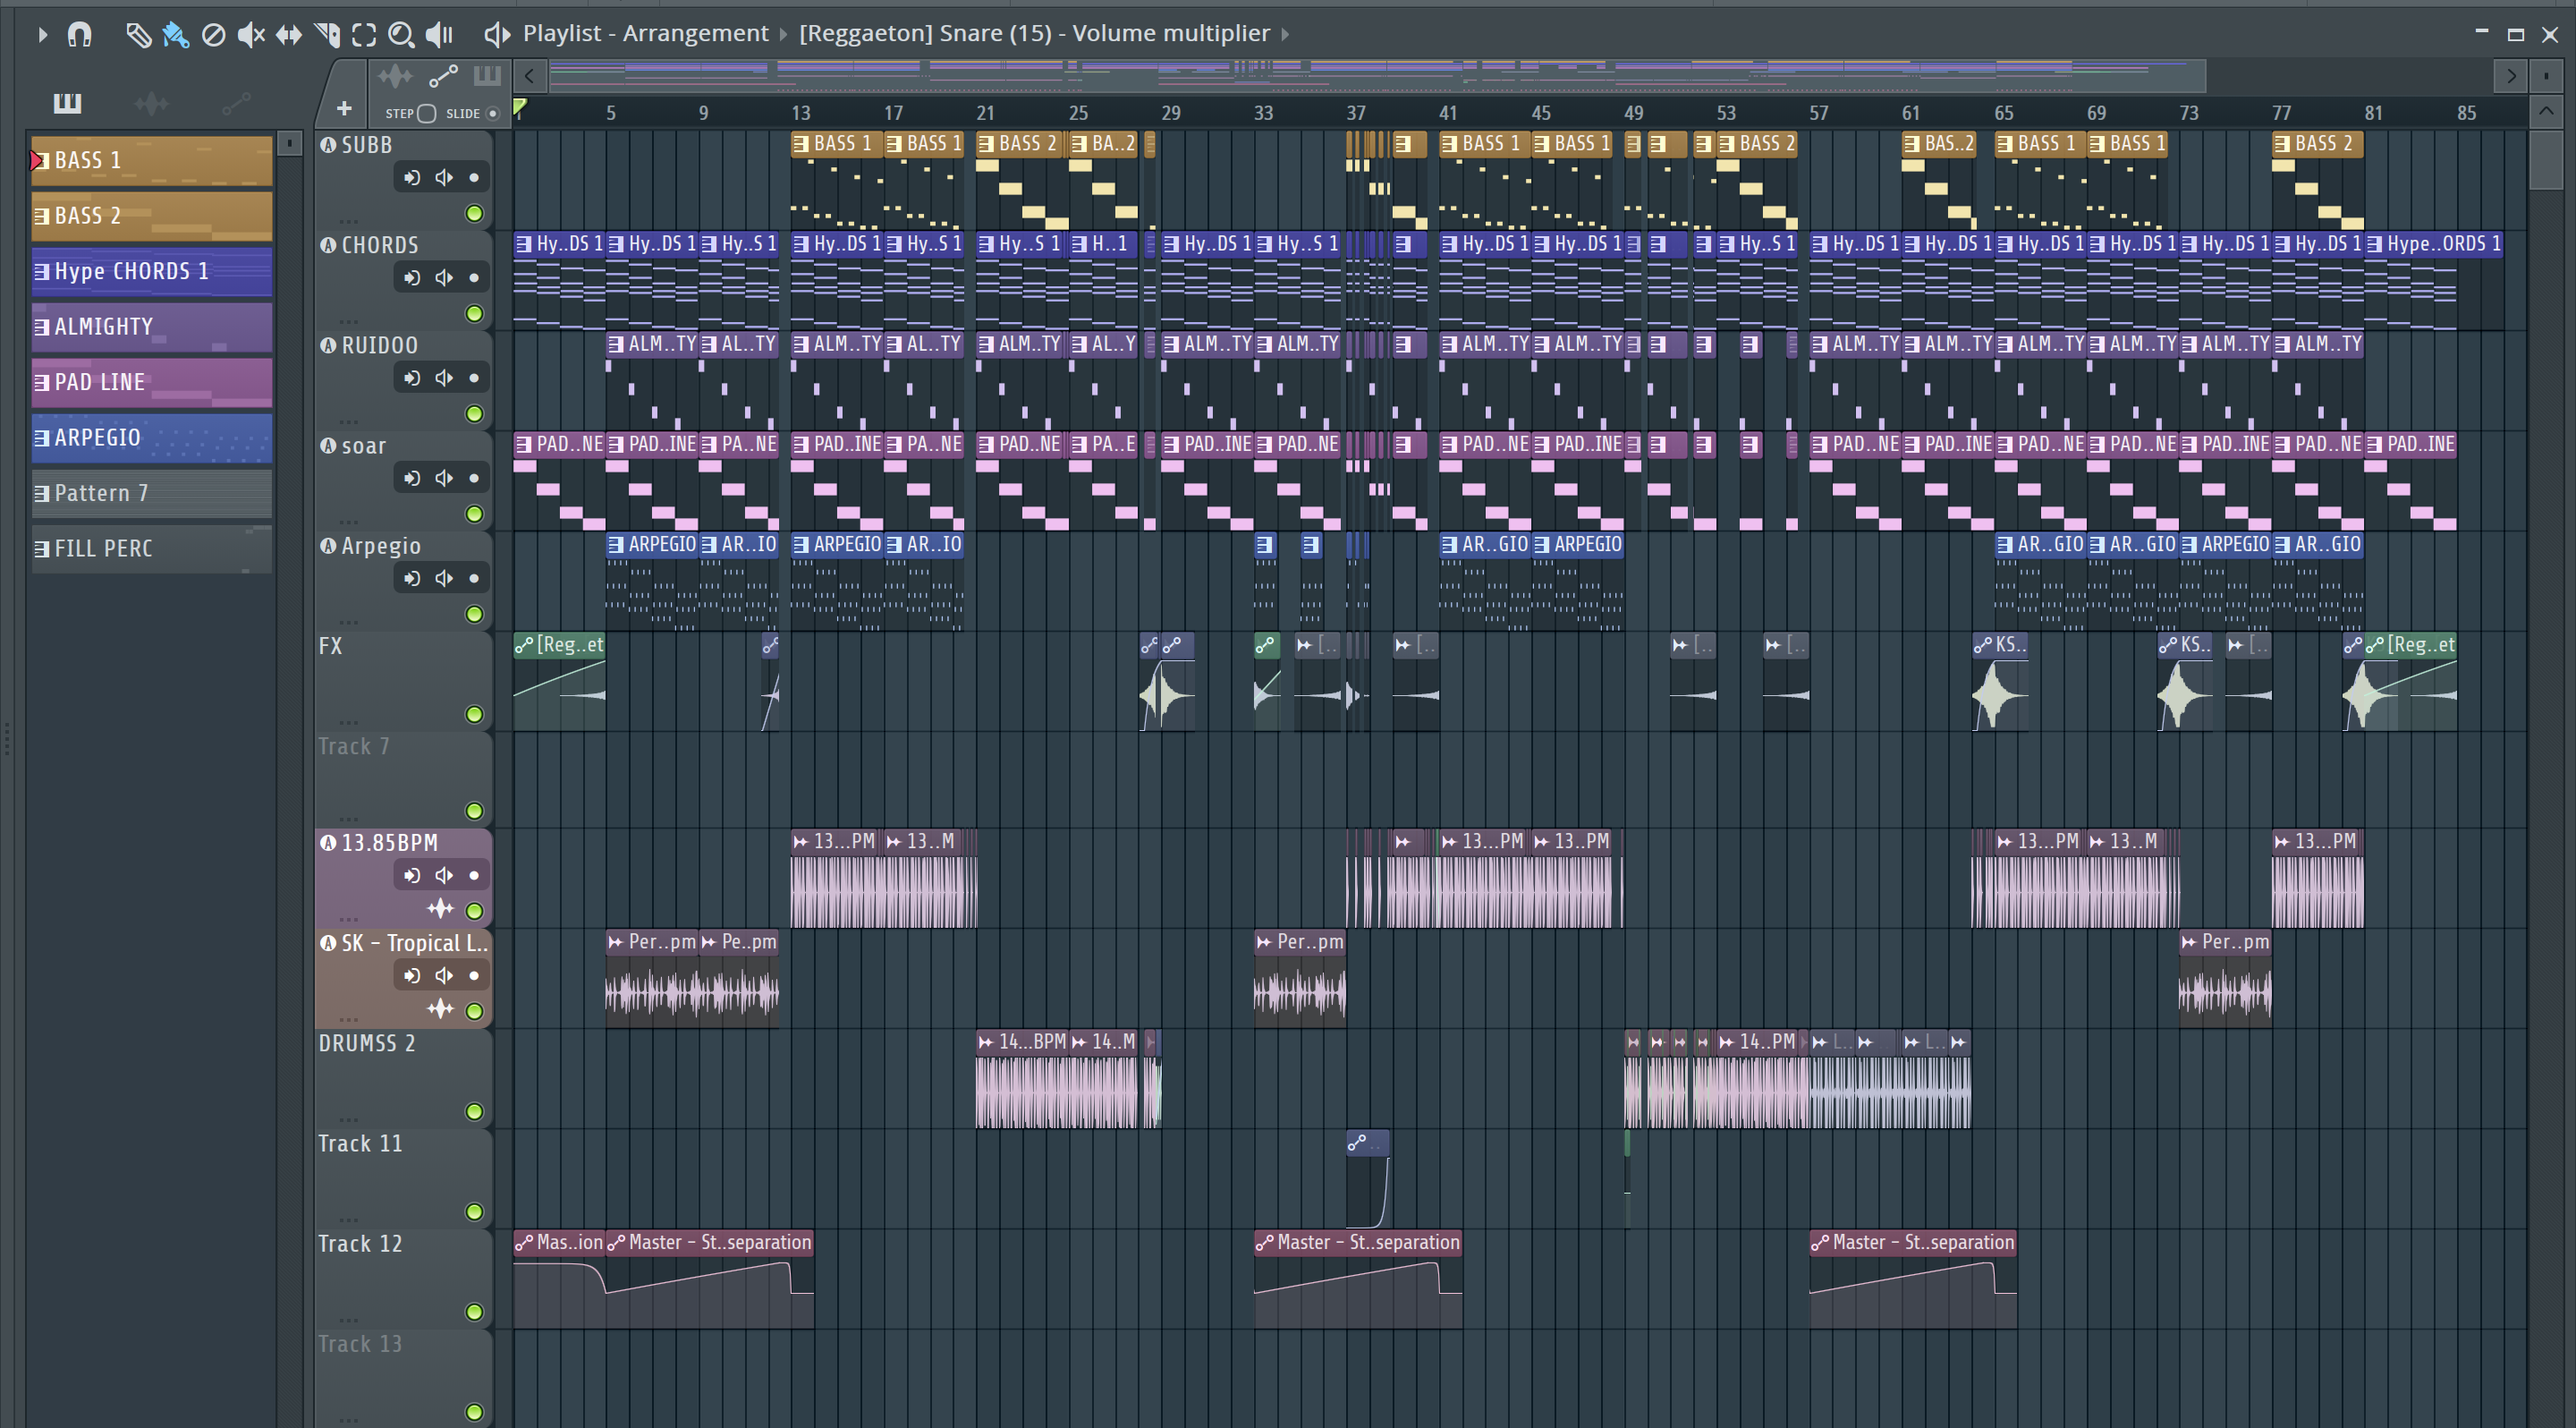The image size is (2576, 1428).
Task: Show audio clips in the picker
Action: coord(151,102)
